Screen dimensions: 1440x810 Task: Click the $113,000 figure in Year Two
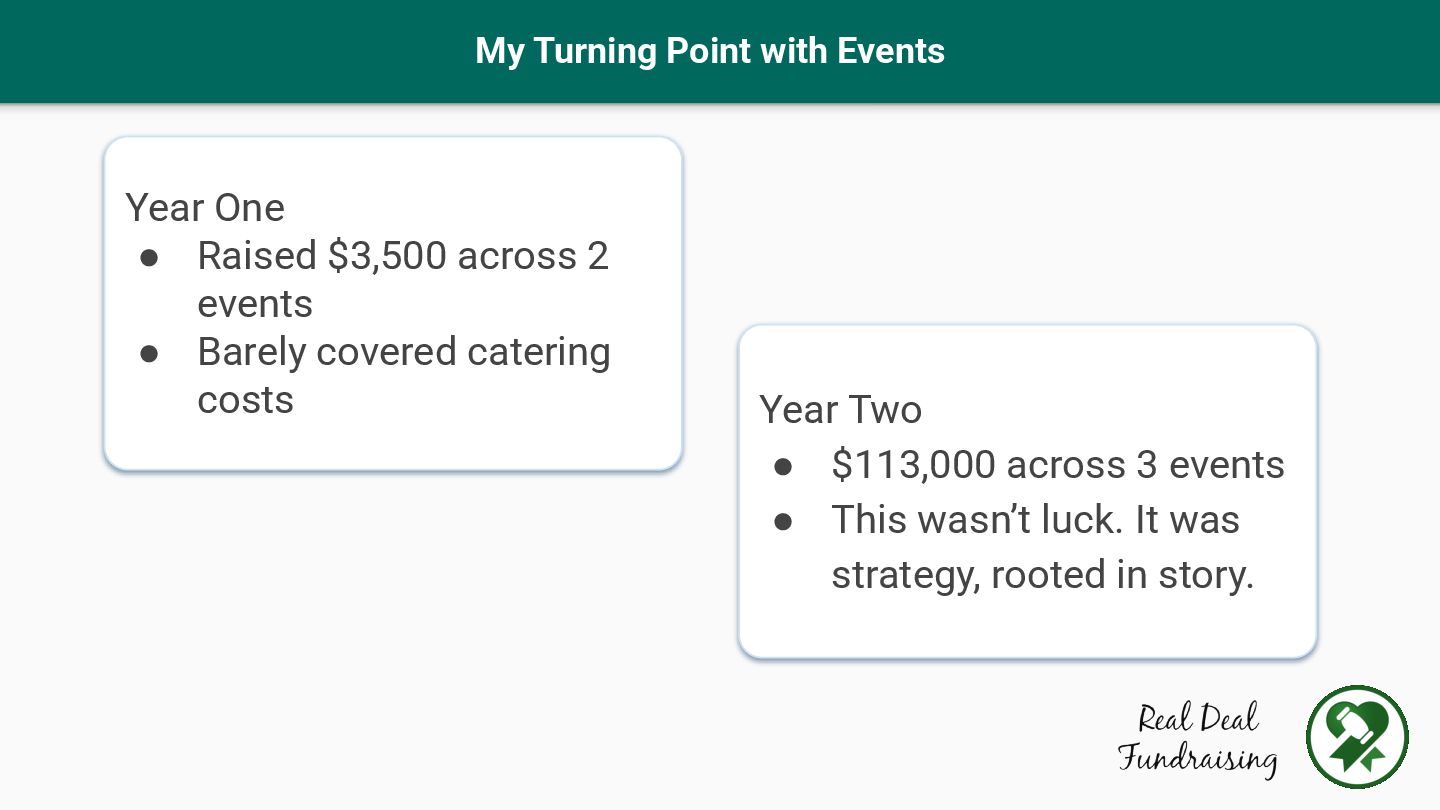click(913, 465)
